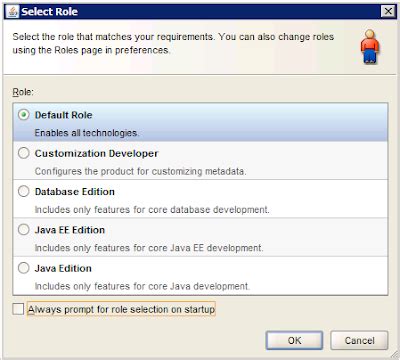Select the Default Role radio button
Viewport: 400px width, 360px height.
pyautogui.click(x=23, y=115)
